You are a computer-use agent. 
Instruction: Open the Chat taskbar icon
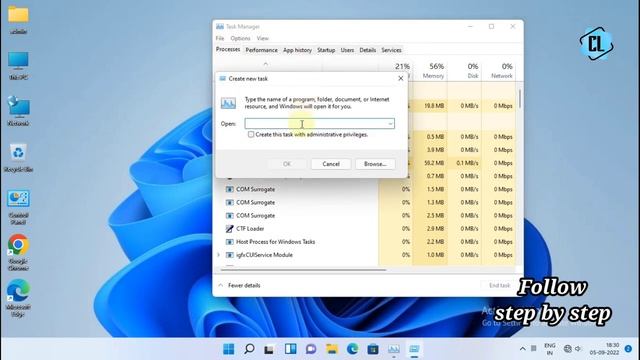pyautogui.click(x=311, y=349)
